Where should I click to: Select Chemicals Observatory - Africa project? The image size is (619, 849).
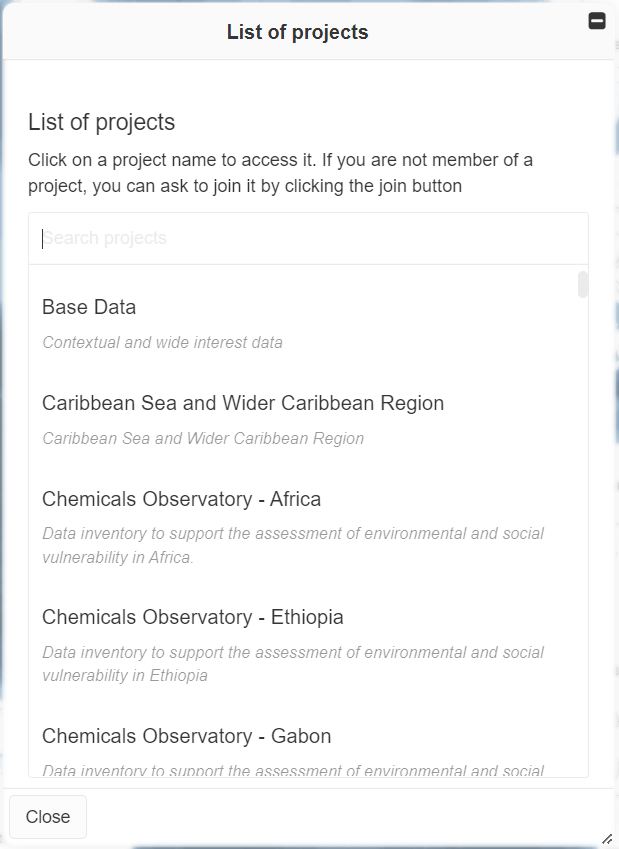(181, 499)
